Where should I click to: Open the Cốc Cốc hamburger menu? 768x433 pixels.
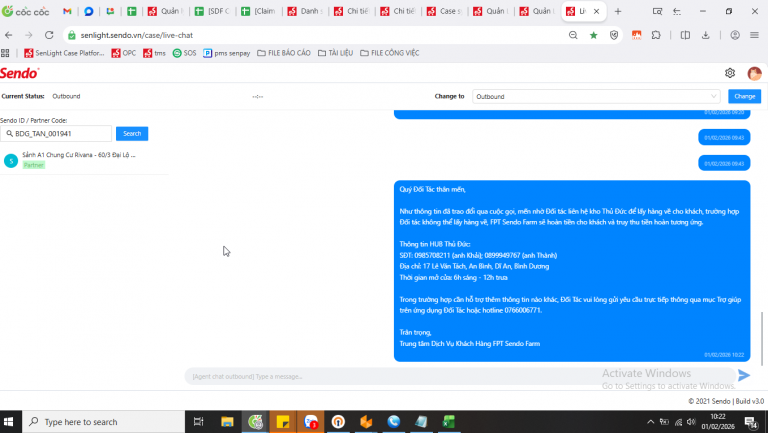point(754,35)
